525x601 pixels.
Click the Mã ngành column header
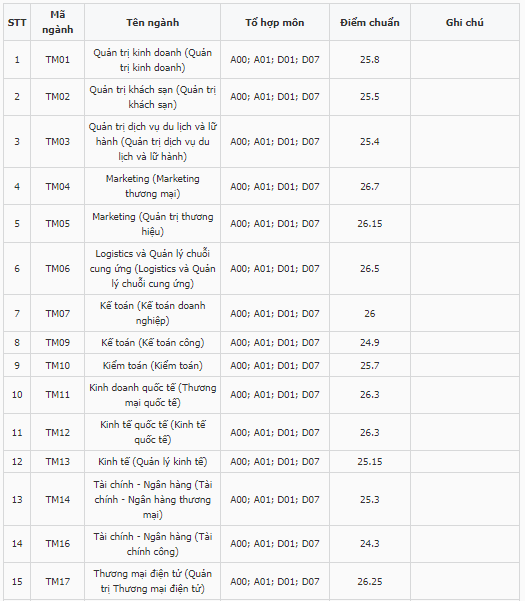click(x=57, y=22)
